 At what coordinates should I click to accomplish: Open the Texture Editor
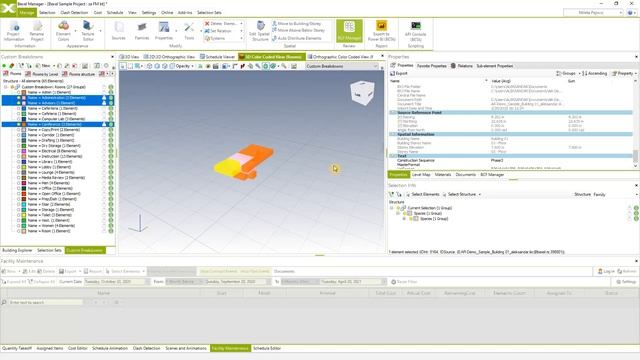click(87, 31)
